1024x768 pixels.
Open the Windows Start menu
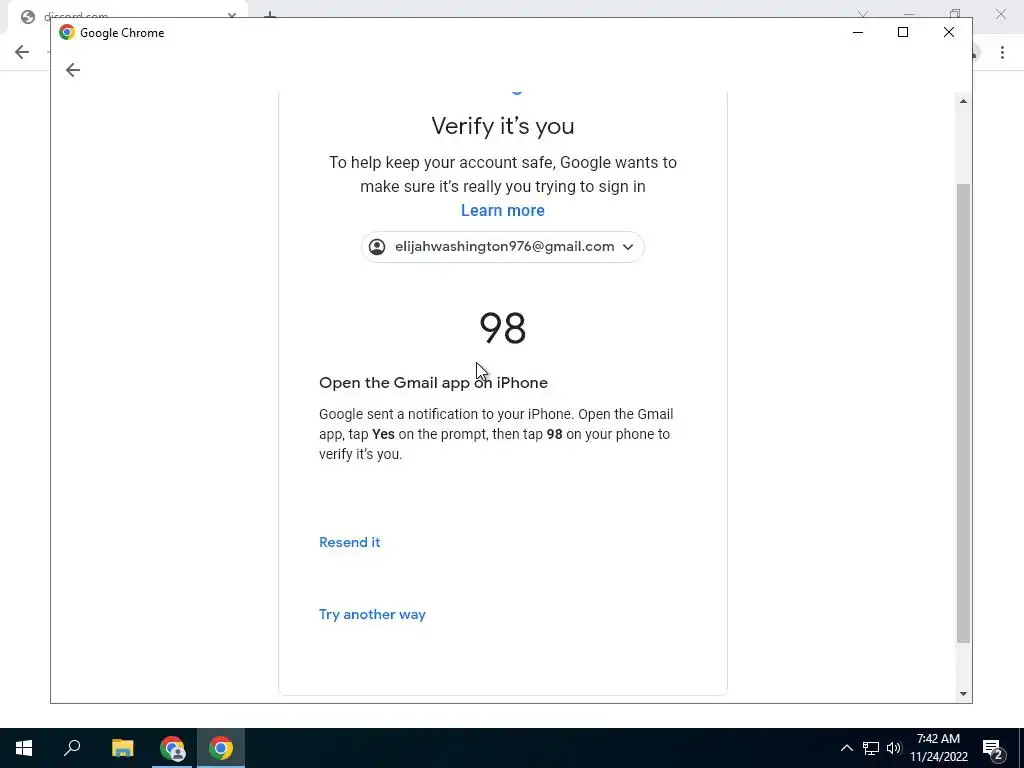(x=24, y=748)
